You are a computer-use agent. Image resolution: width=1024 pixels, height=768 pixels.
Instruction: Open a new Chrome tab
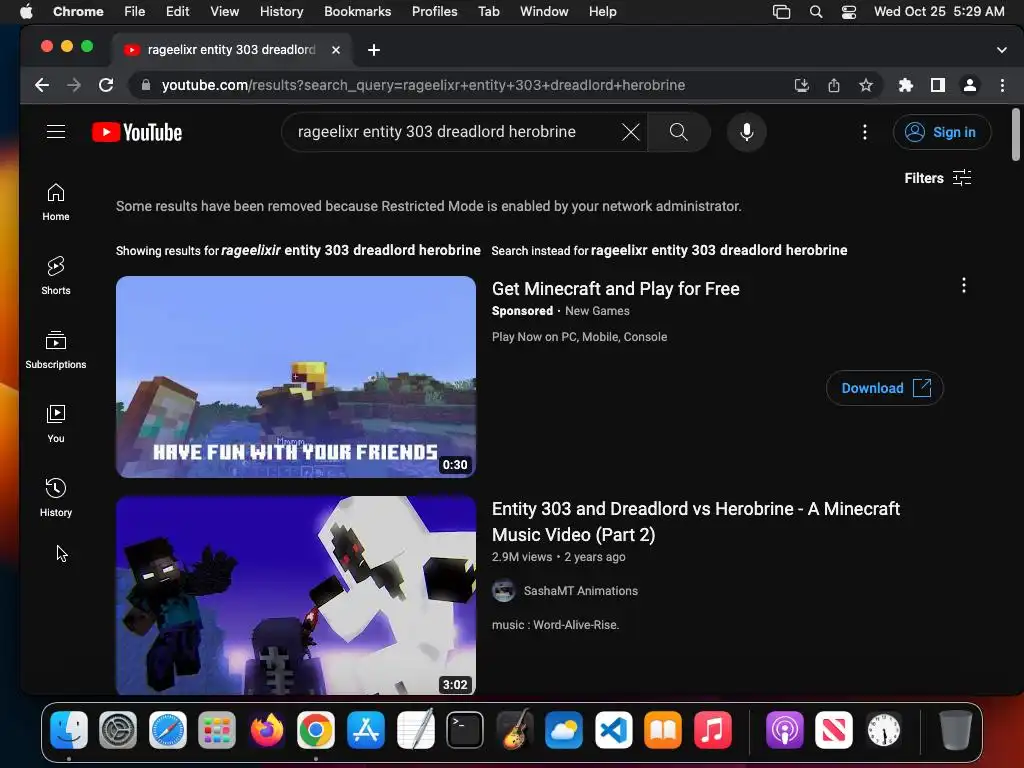pyautogui.click(x=374, y=50)
